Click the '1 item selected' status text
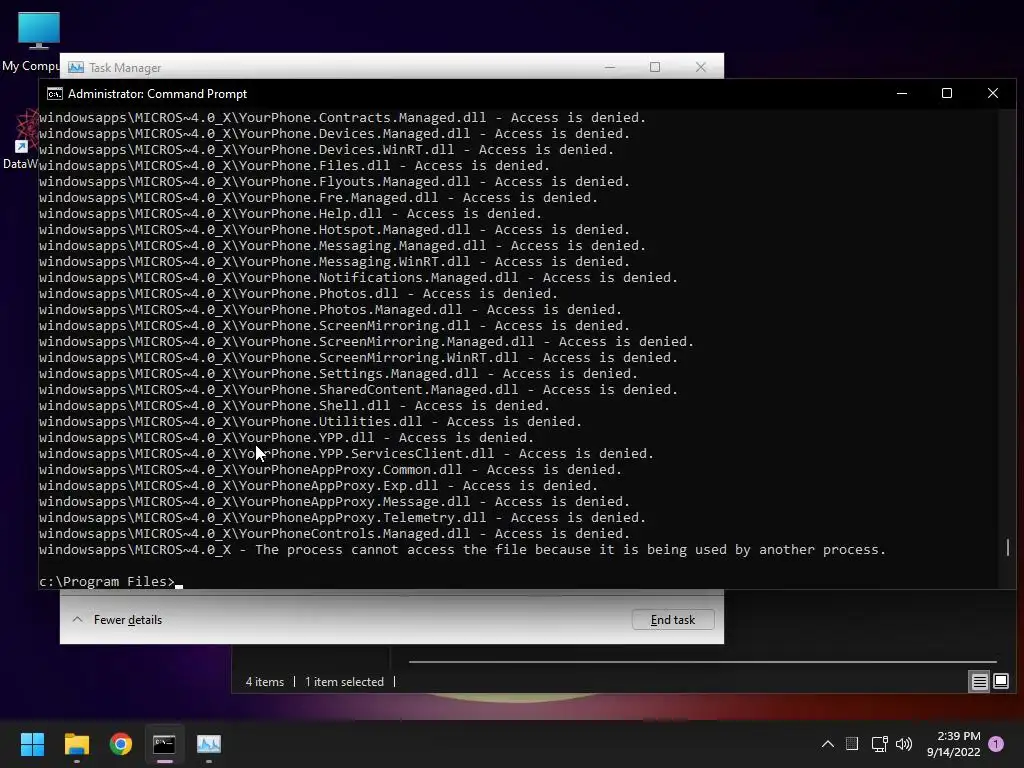1024x768 pixels. point(344,682)
